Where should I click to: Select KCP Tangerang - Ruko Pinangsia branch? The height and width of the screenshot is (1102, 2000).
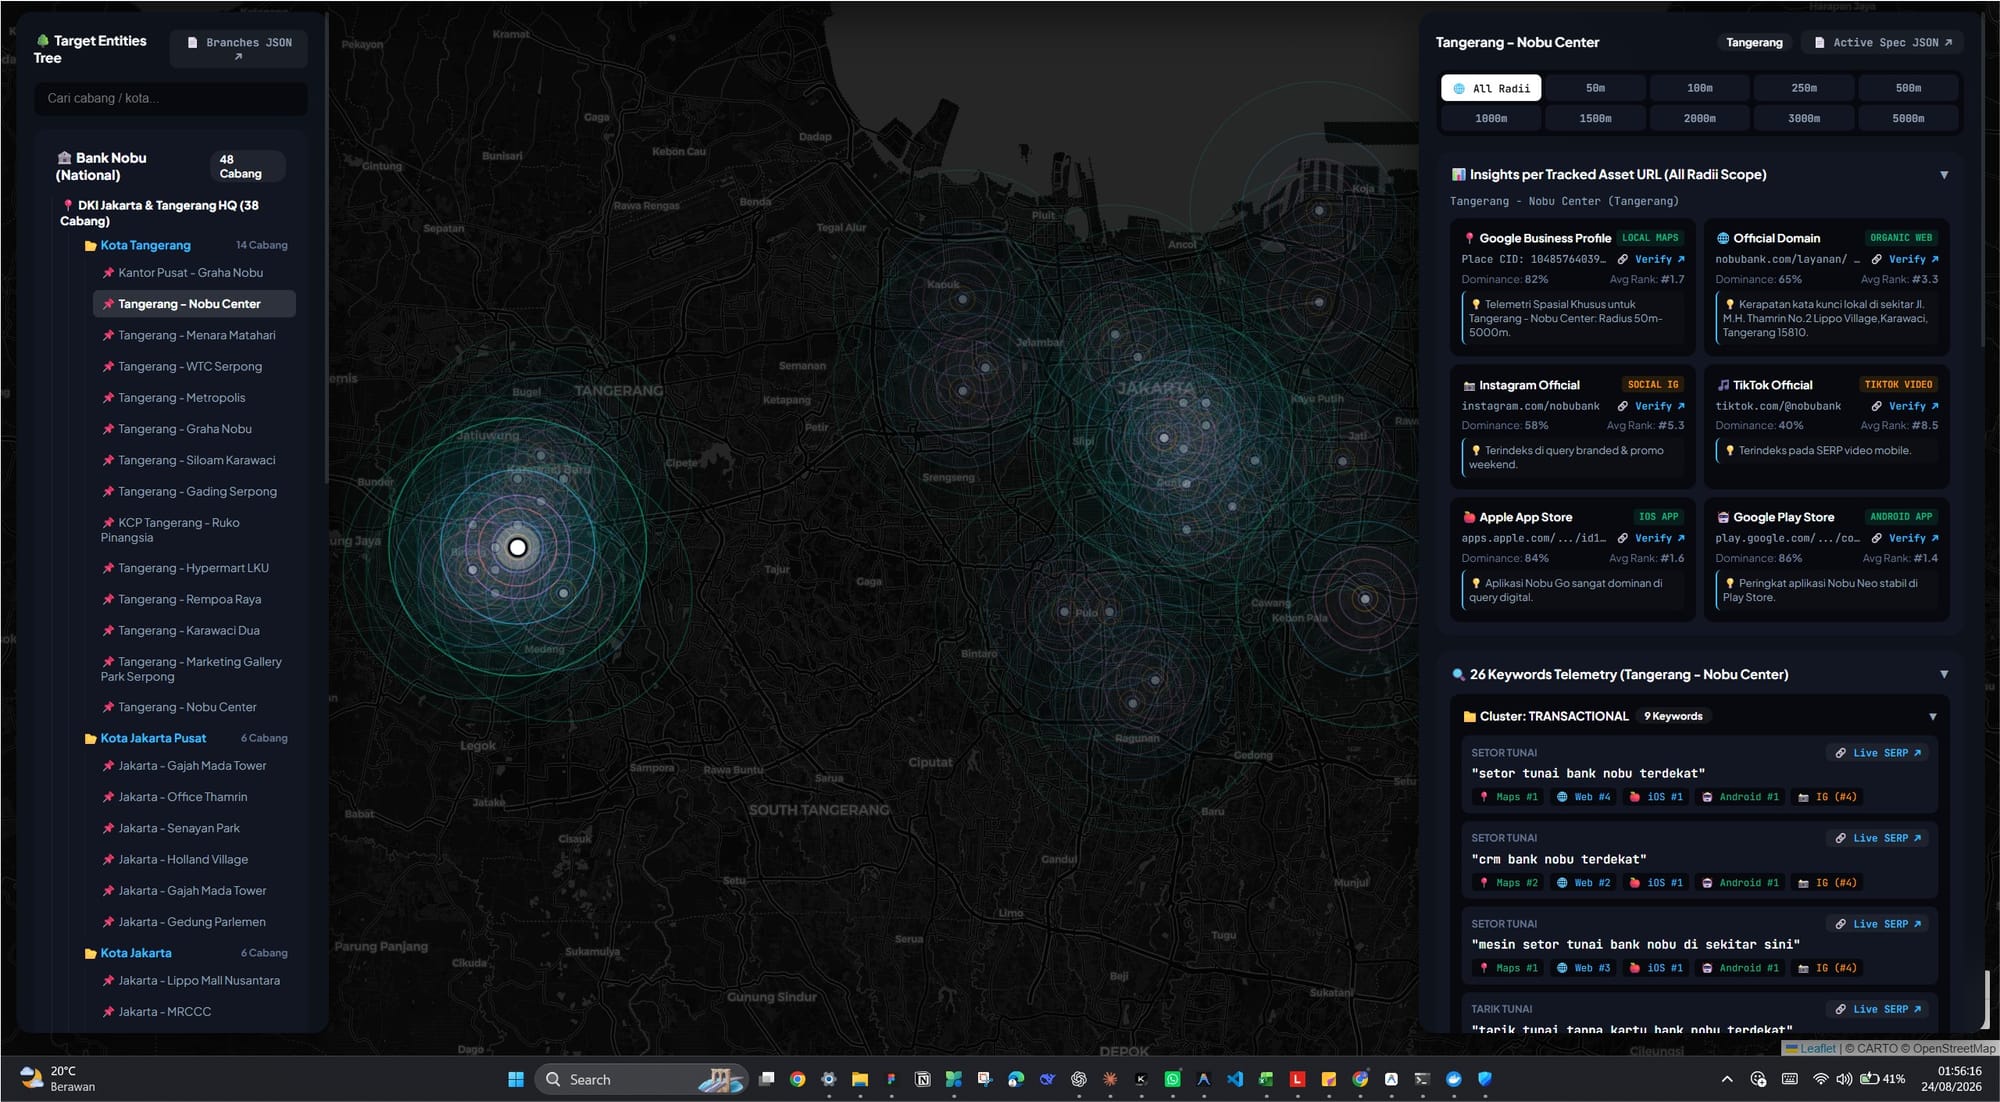coord(194,530)
